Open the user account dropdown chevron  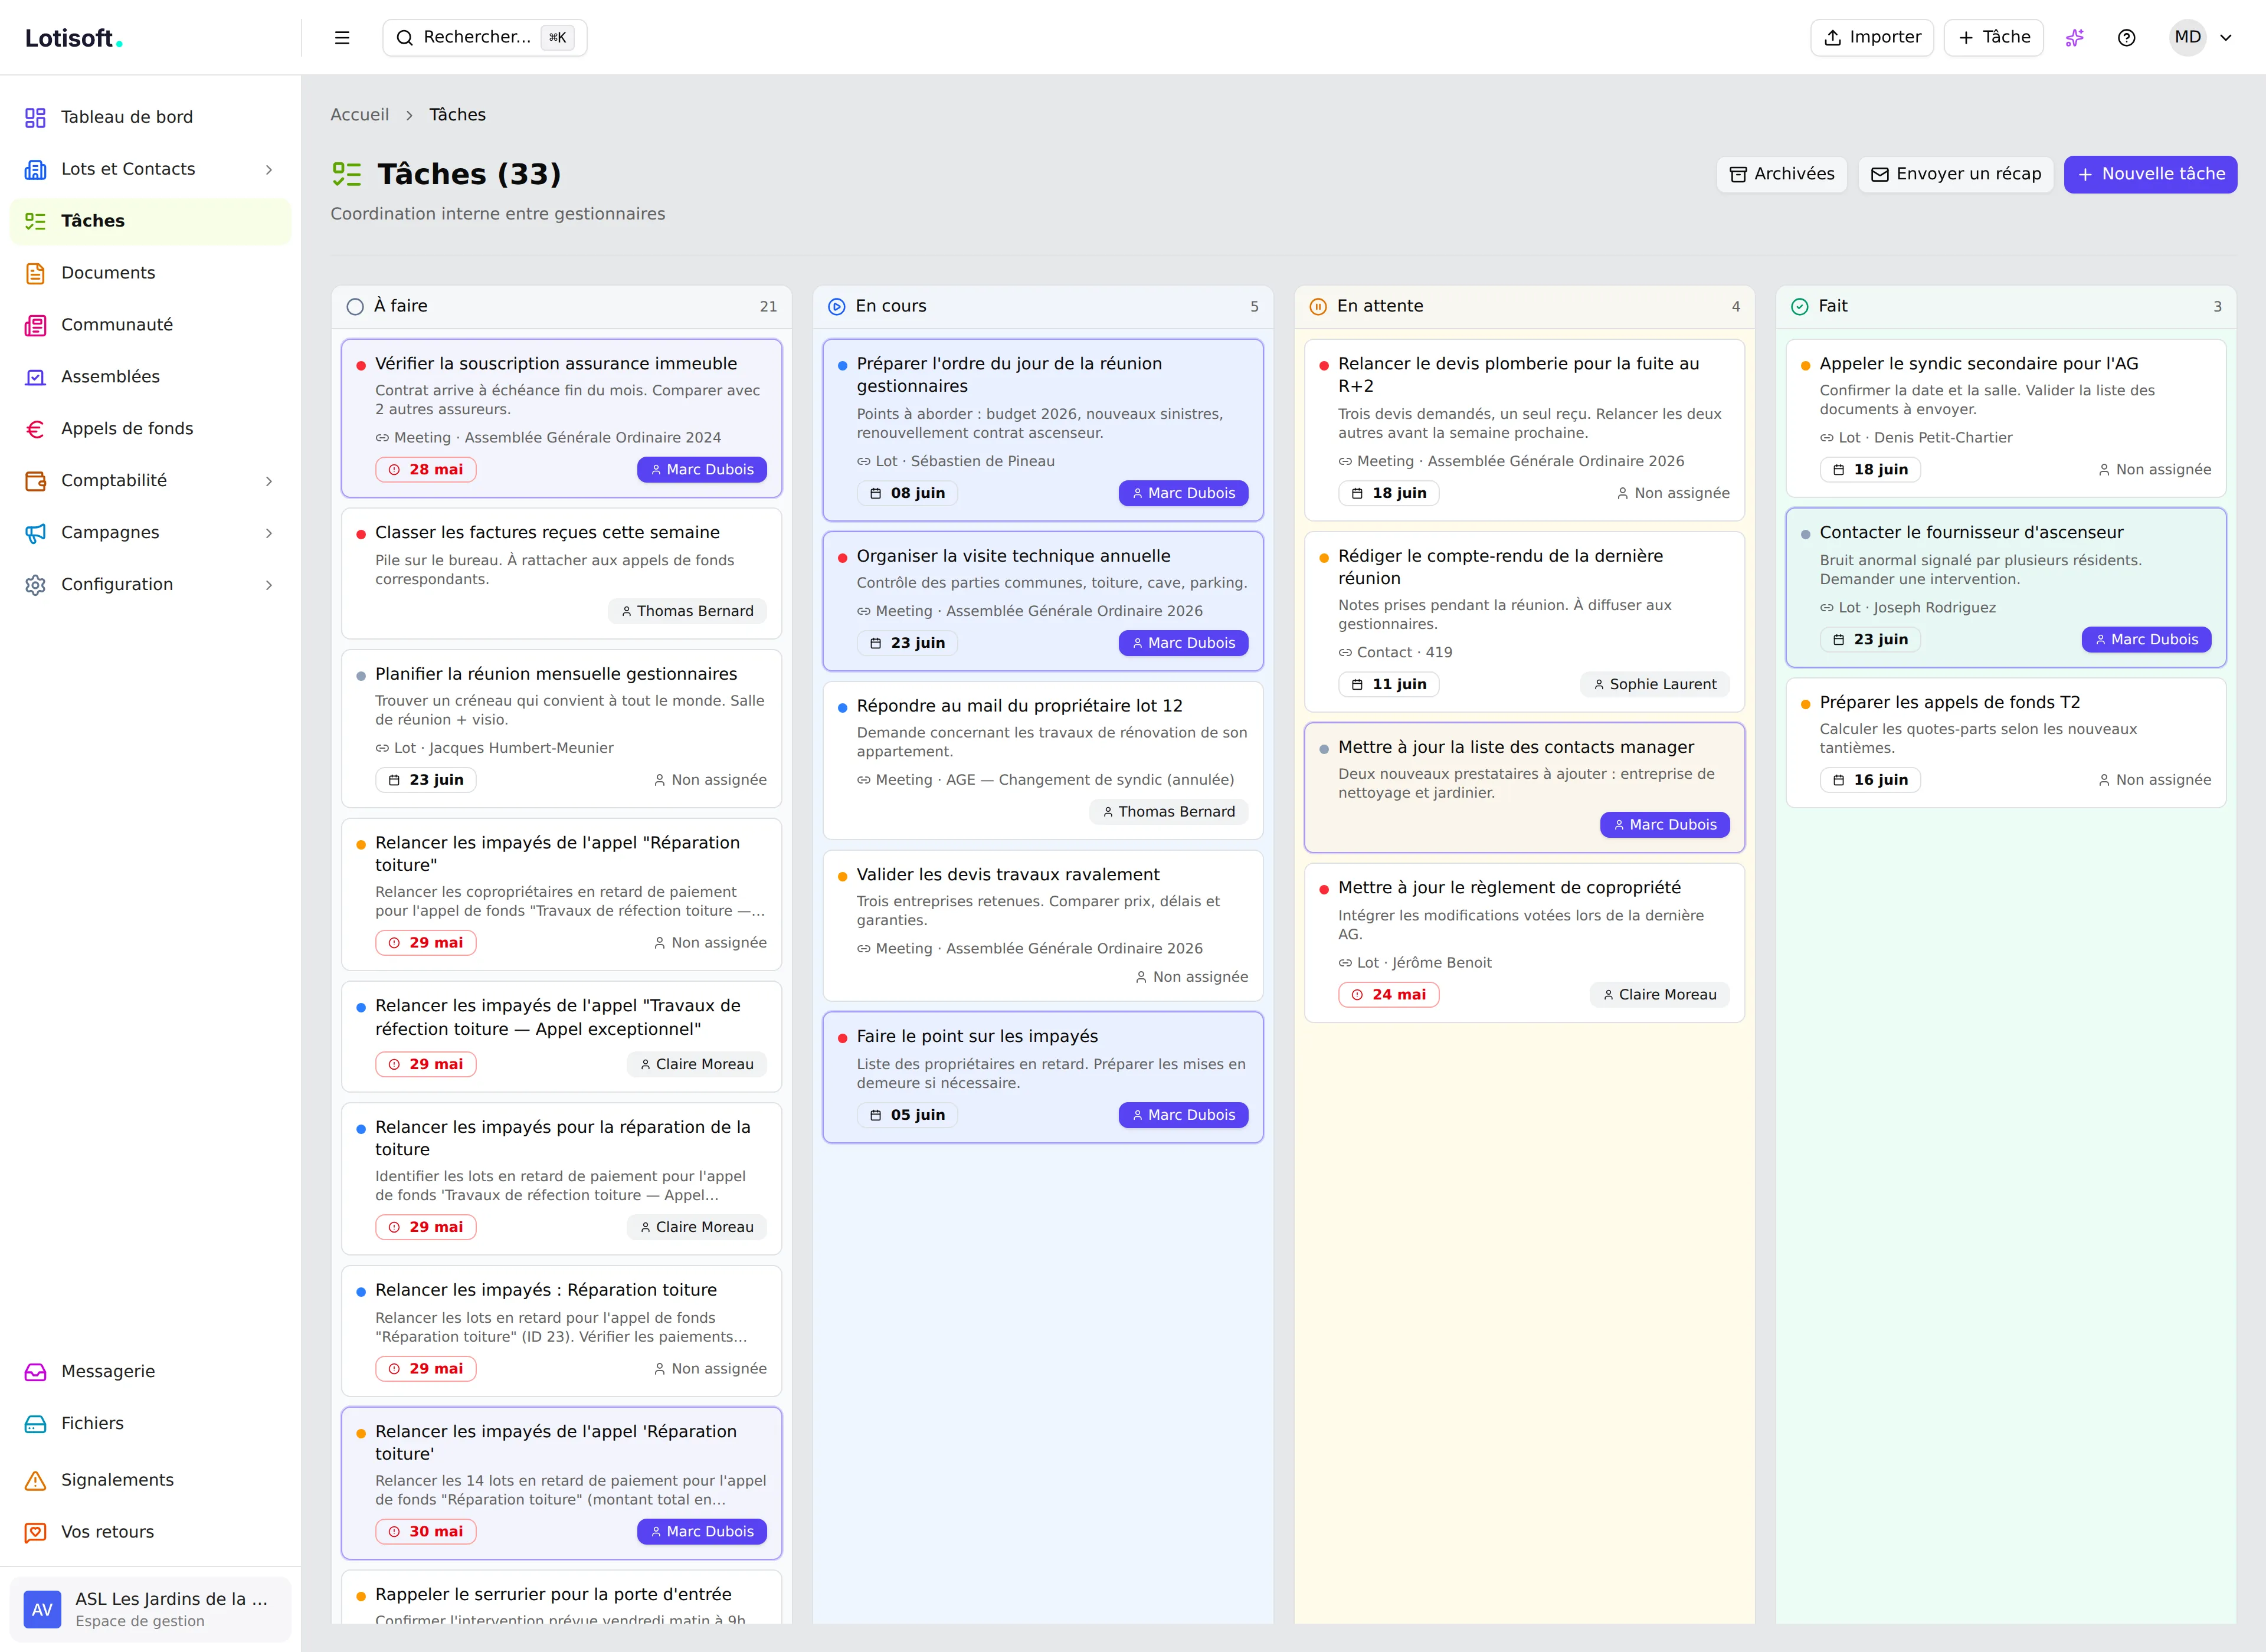click(2226, 38)
